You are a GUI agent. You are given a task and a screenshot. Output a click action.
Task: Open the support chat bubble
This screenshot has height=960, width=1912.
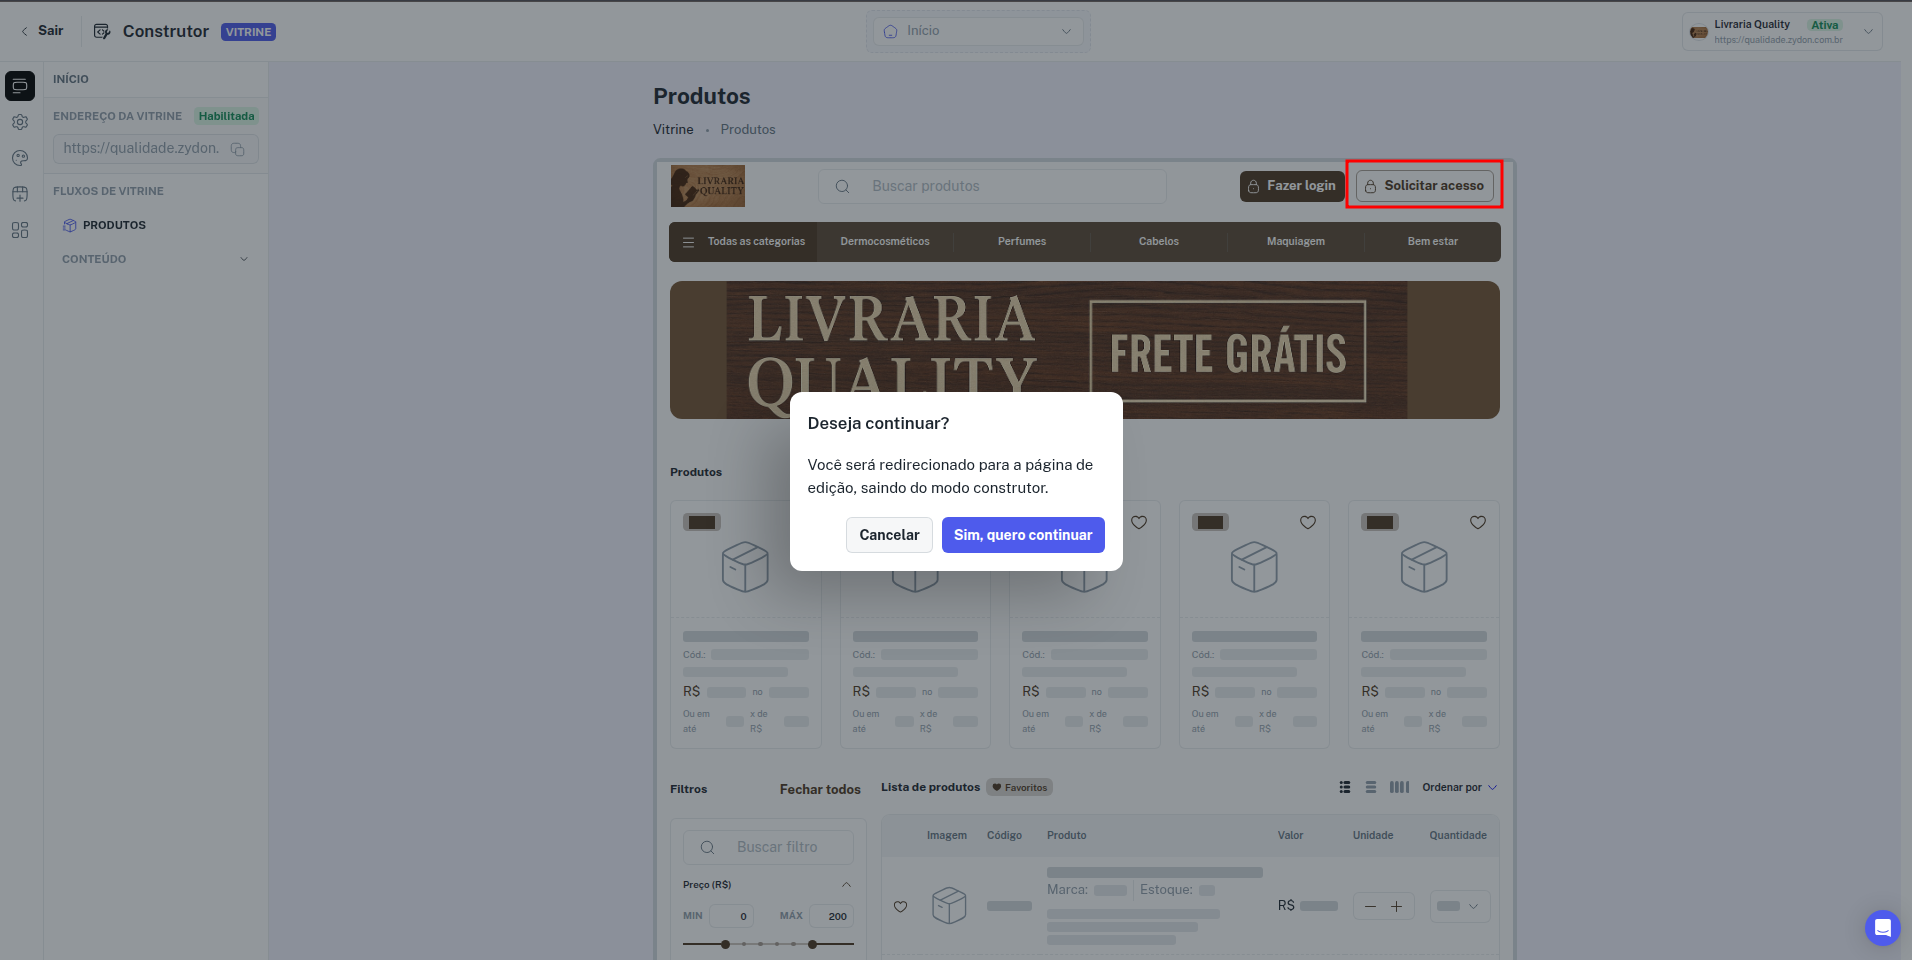(1882, 927)
